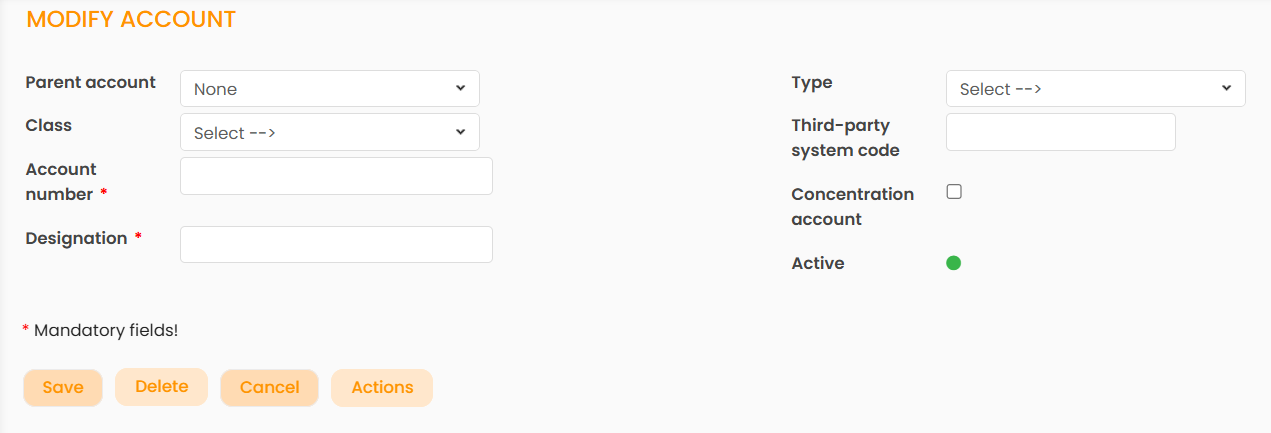1271x433 pixels.
Task: Click the Designation label text
Action: pyautogui.click(x=76, y=238)
